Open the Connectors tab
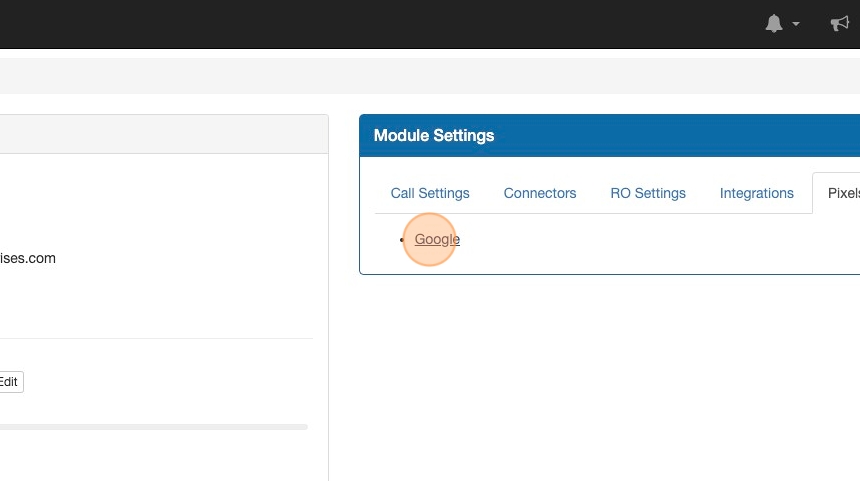Image resolution: width=860 pixels, height=481 pixels. tap(540, 193)
